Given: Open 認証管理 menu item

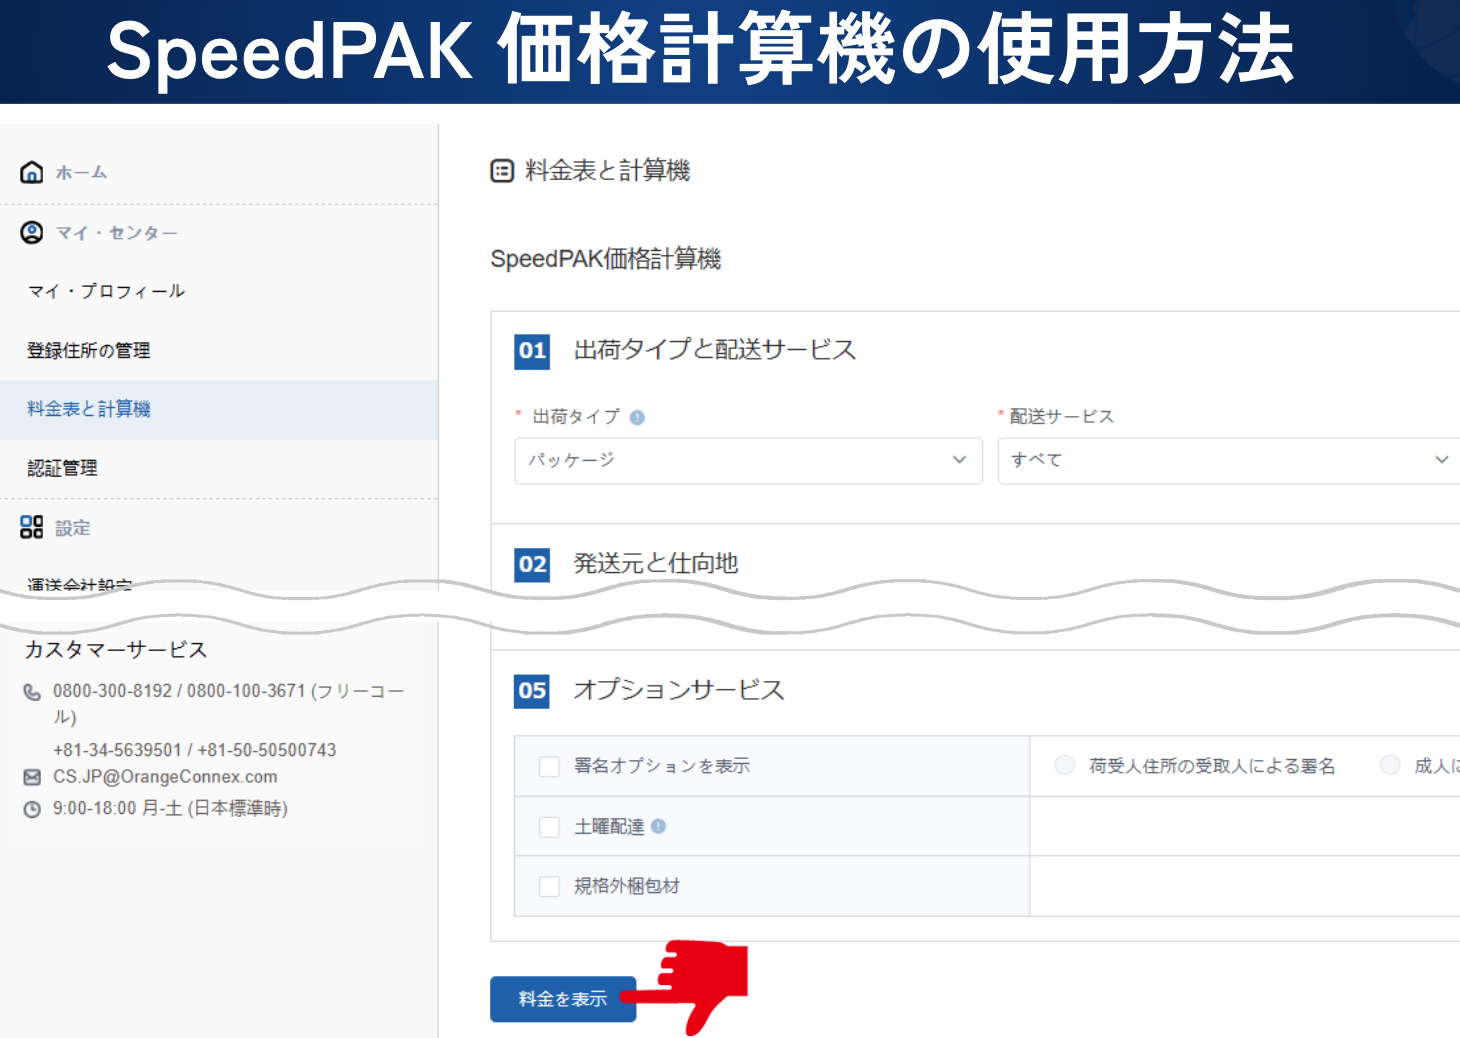Looking at the screenshot, I should pos(62,468).
